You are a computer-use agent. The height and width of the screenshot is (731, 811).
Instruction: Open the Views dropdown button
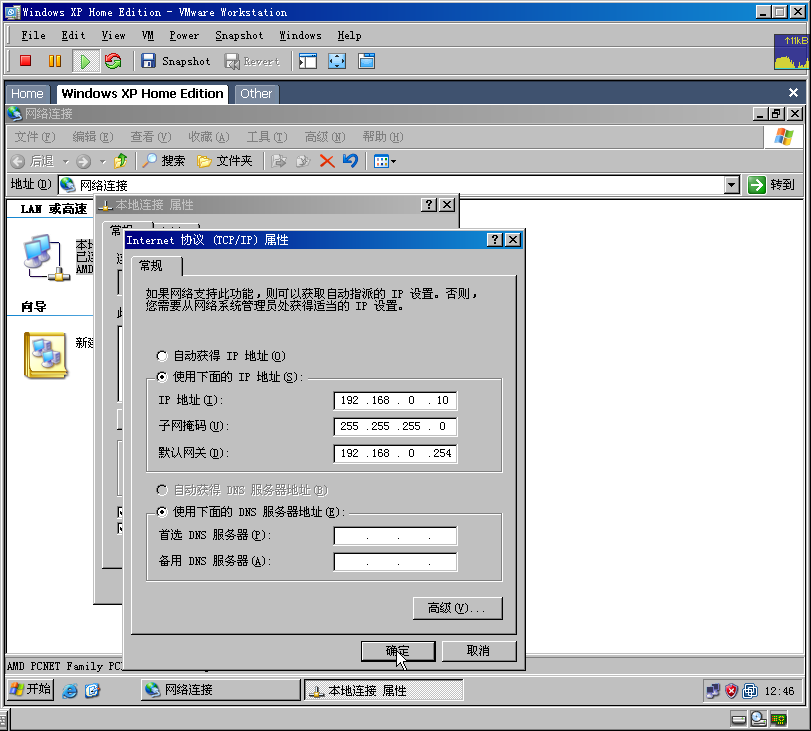coord(385,161)
